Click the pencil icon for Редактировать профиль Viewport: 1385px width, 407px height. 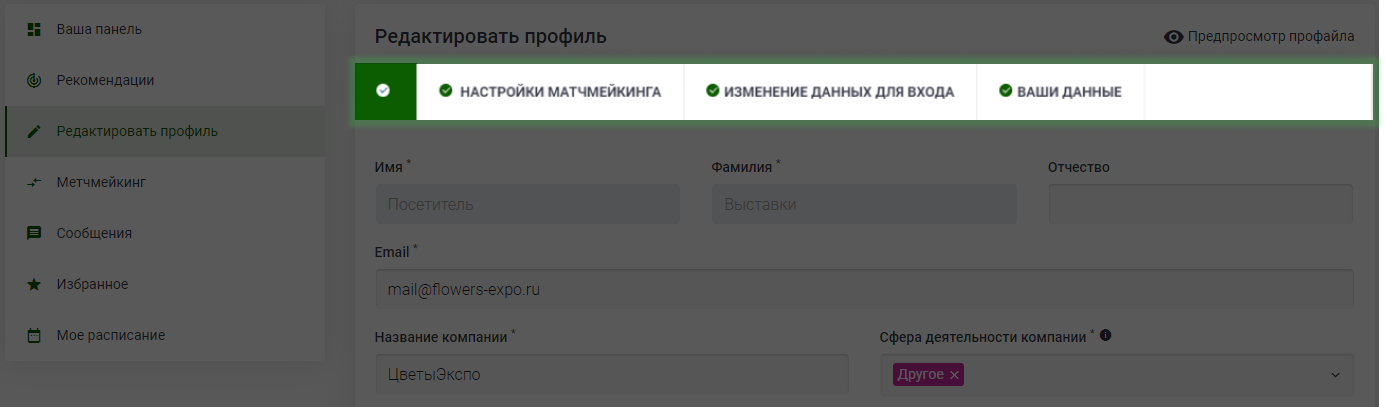point(34,131)
